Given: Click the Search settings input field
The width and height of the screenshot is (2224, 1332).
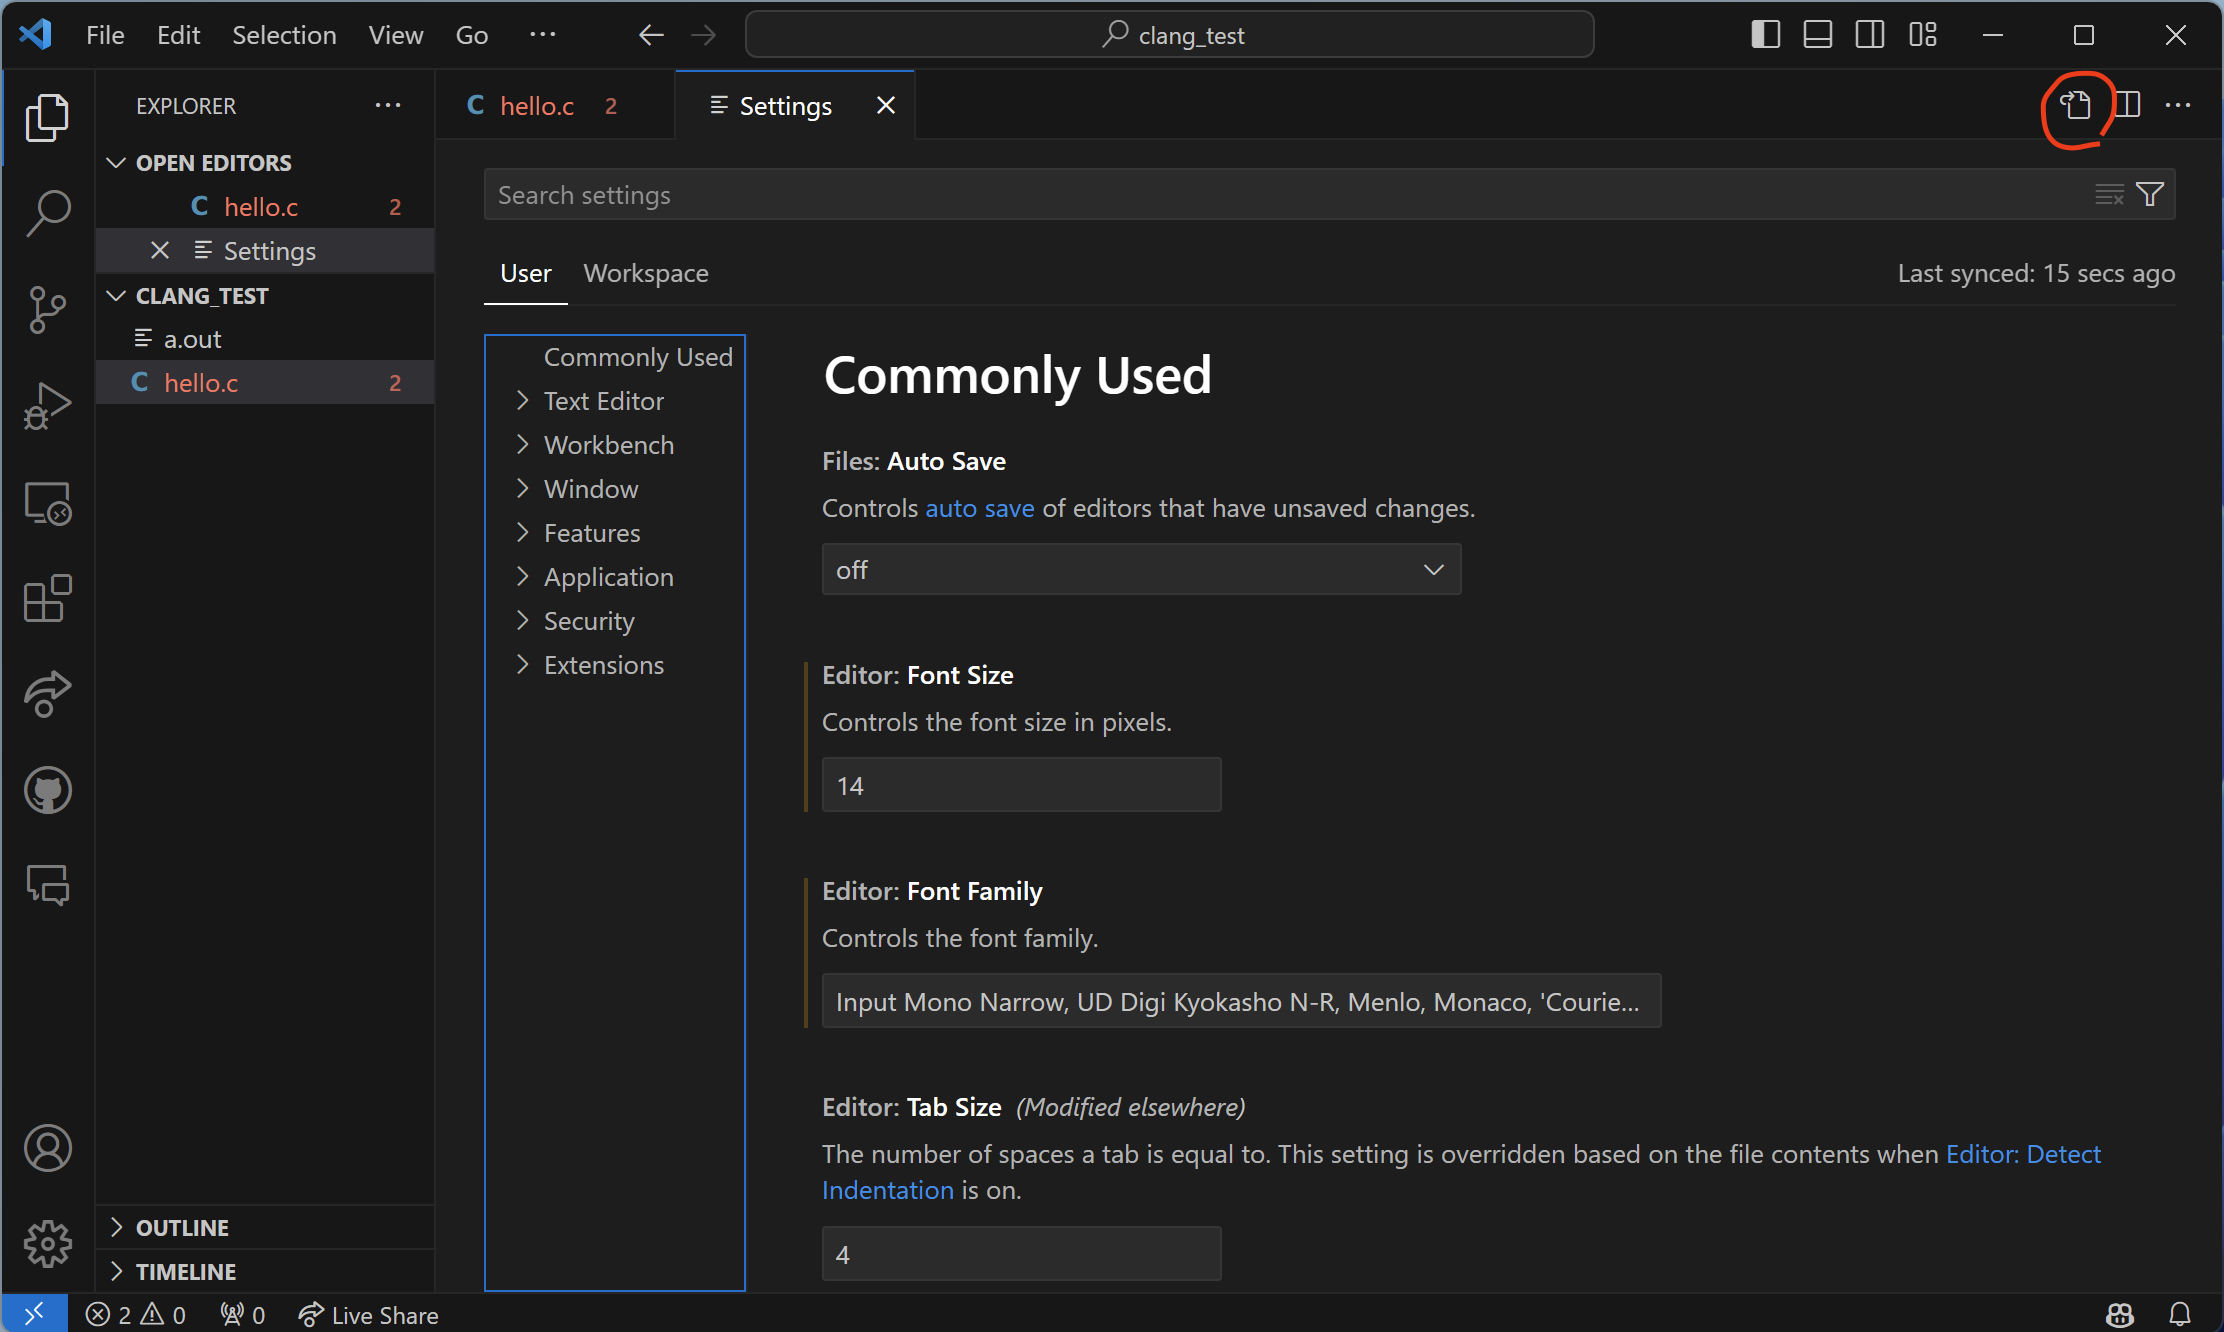Looking at the screenshot, I should point(1280,195).
